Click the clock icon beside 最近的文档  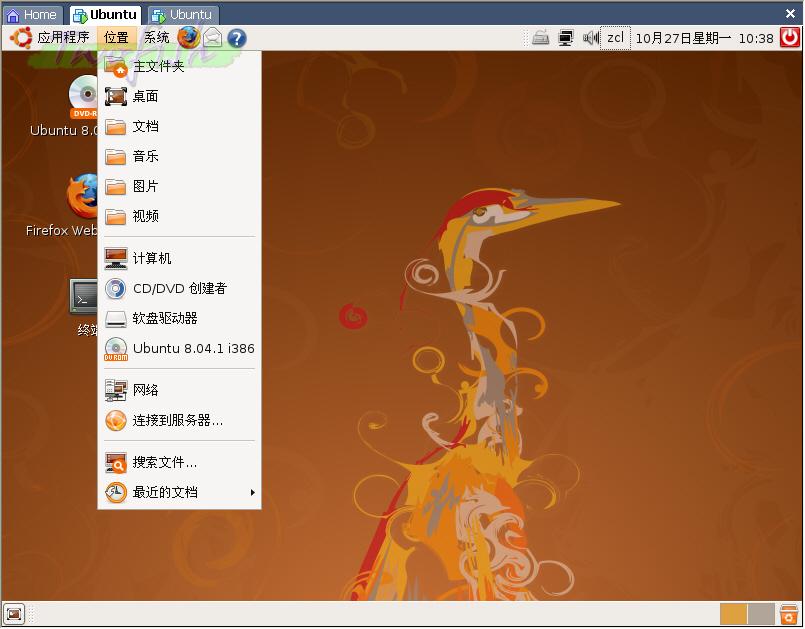(x=116, y=492)
